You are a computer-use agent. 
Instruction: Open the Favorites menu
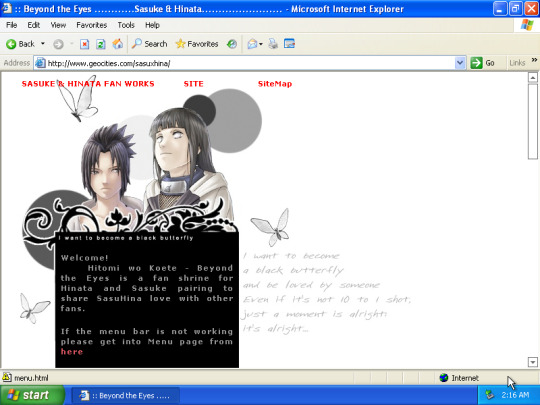click(x=92, y=25)
